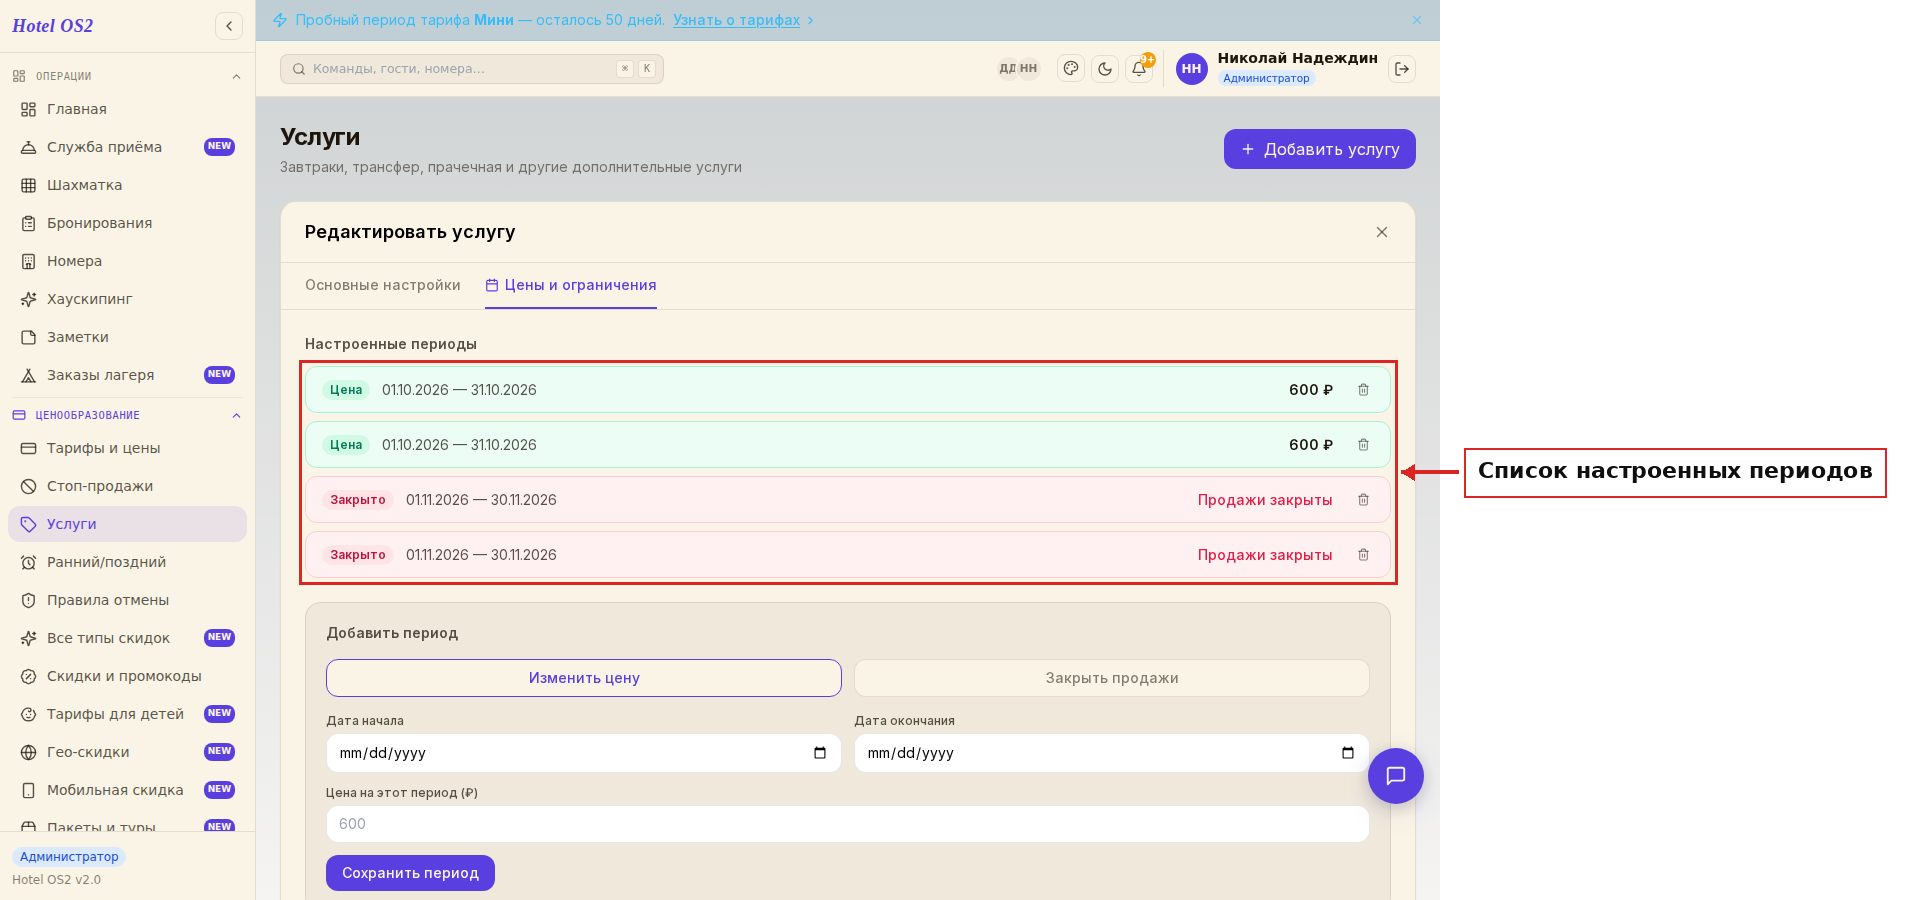Select Закрыть продажи mode

[x=1112, y=678]
